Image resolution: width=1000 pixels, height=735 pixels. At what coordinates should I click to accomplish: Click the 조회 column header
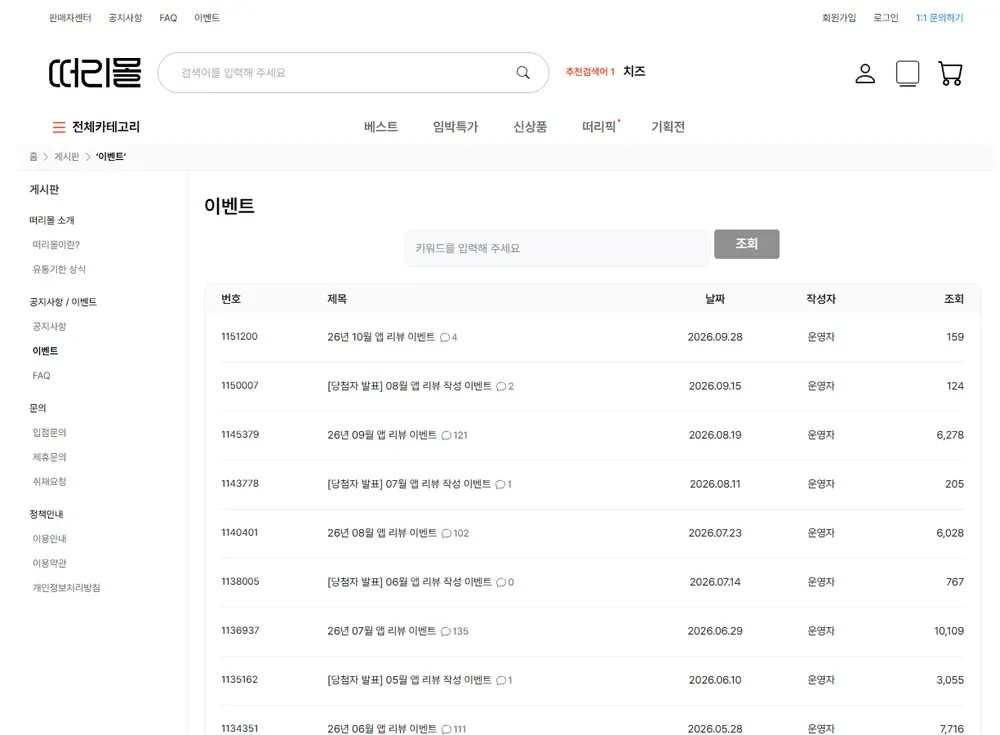954,299
